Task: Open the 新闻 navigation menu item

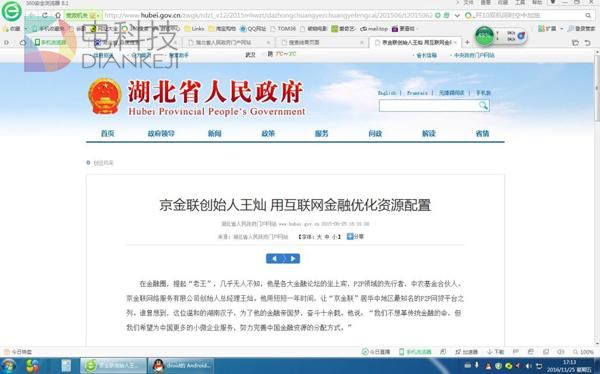Action: [x=215, y=133]
